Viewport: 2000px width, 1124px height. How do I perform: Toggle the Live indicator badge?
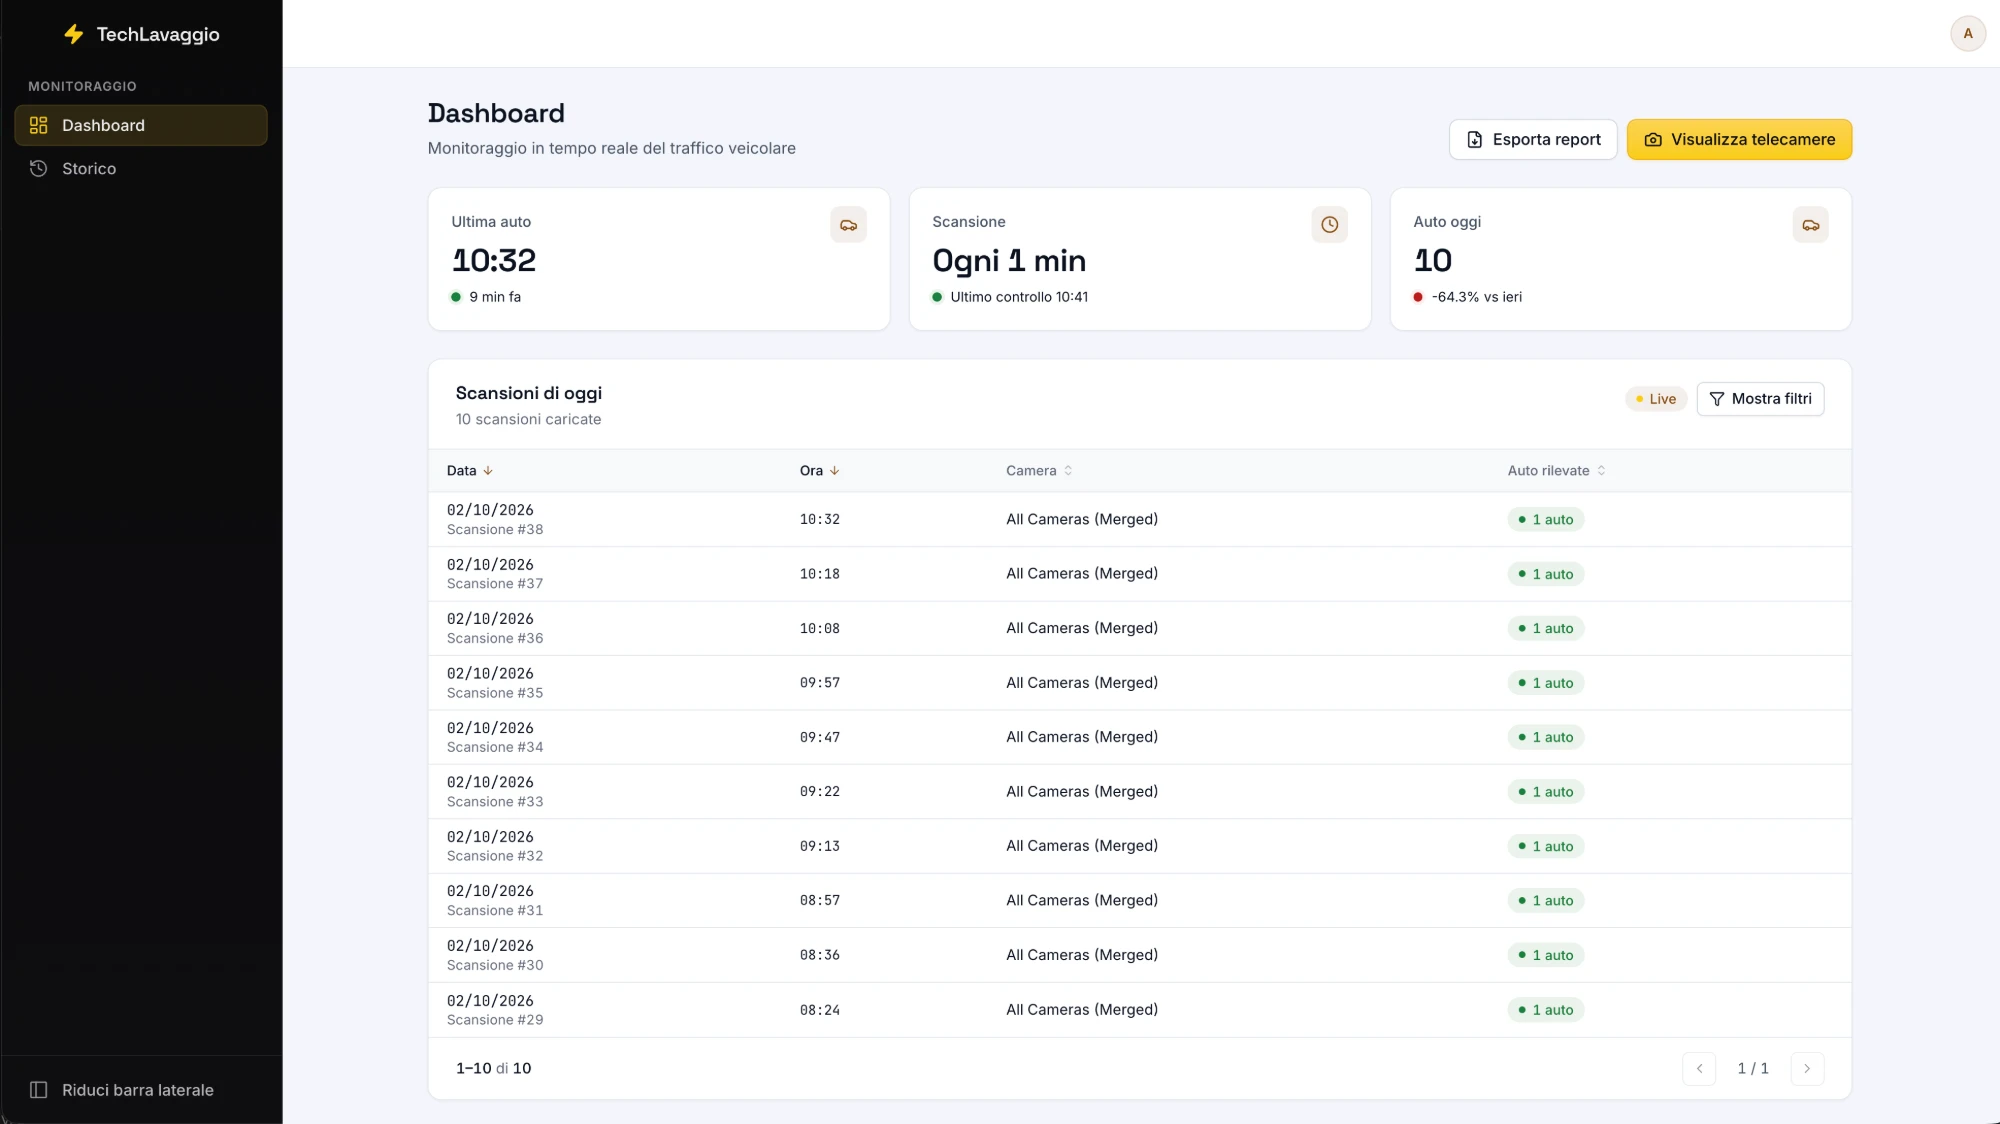tap(1656, 399)
